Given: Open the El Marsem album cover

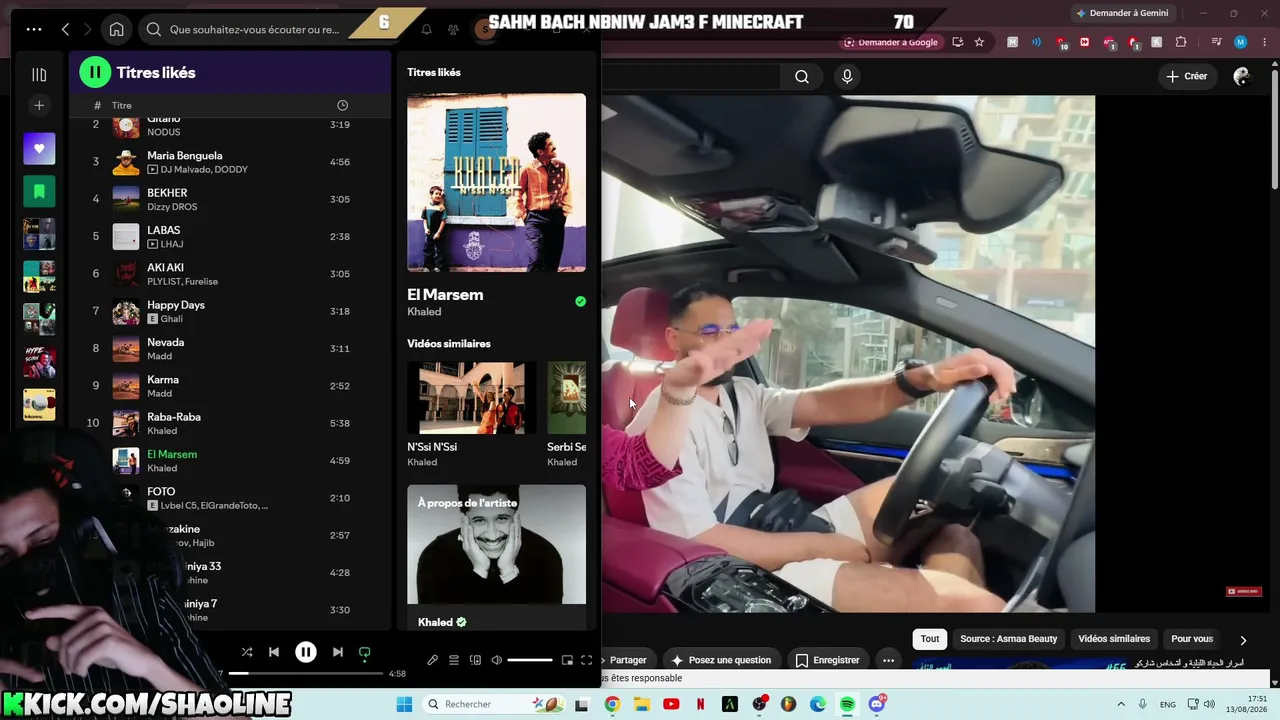Looking at the screenshot, I should [496, 183].
